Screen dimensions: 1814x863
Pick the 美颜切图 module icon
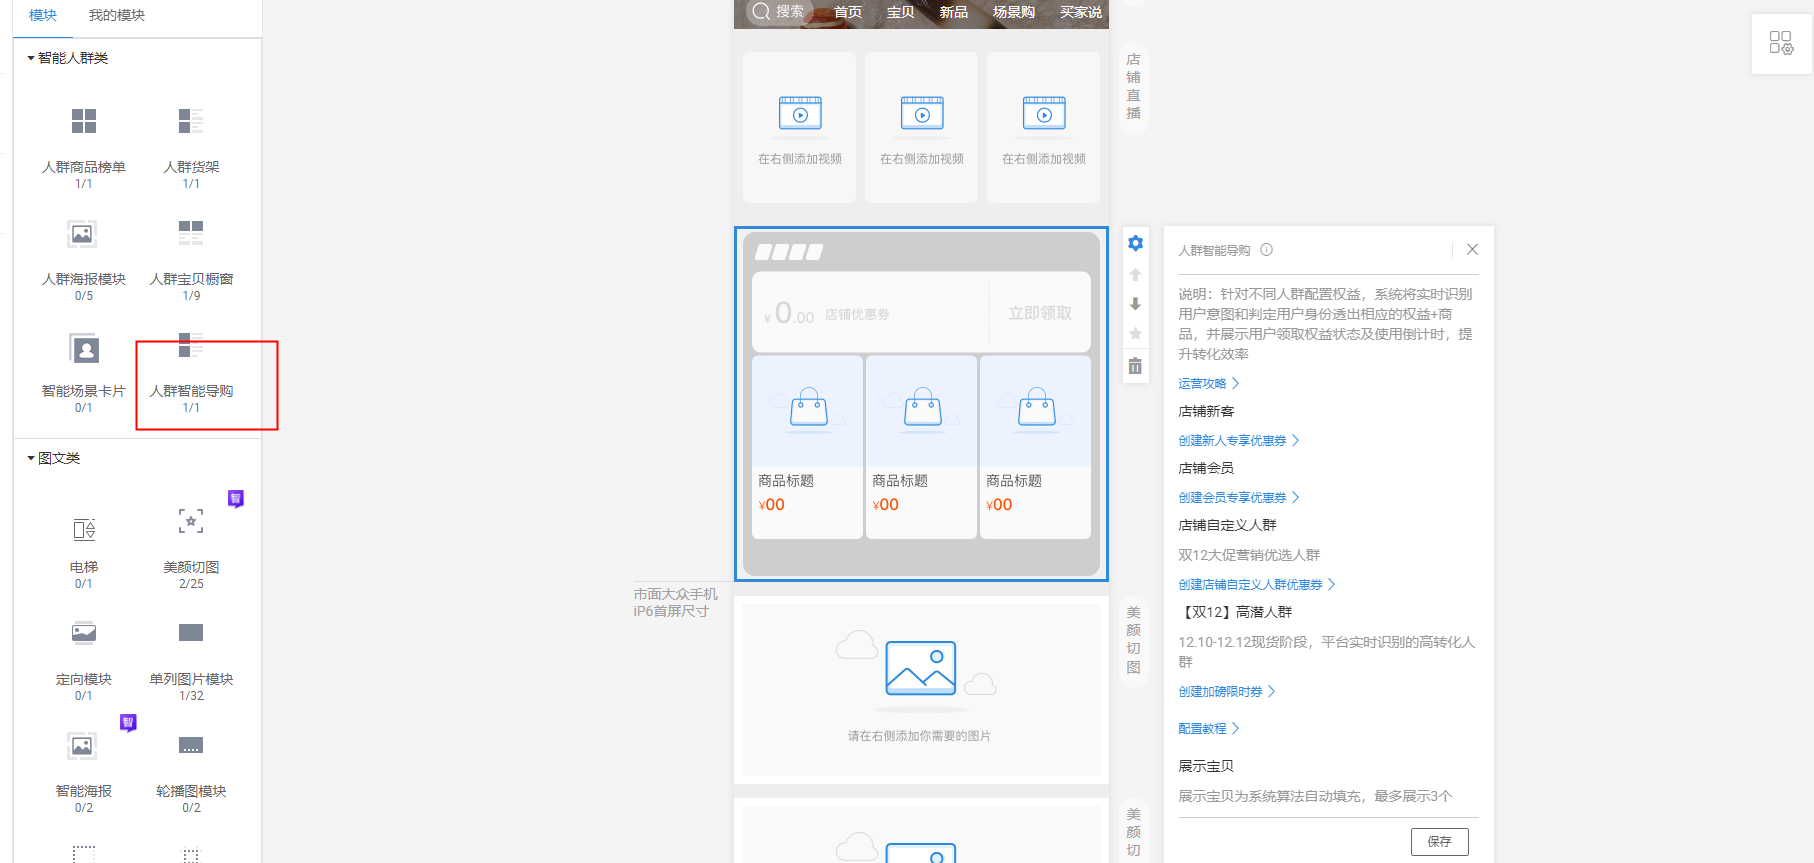pyautogui.click(x=191, y=521)
